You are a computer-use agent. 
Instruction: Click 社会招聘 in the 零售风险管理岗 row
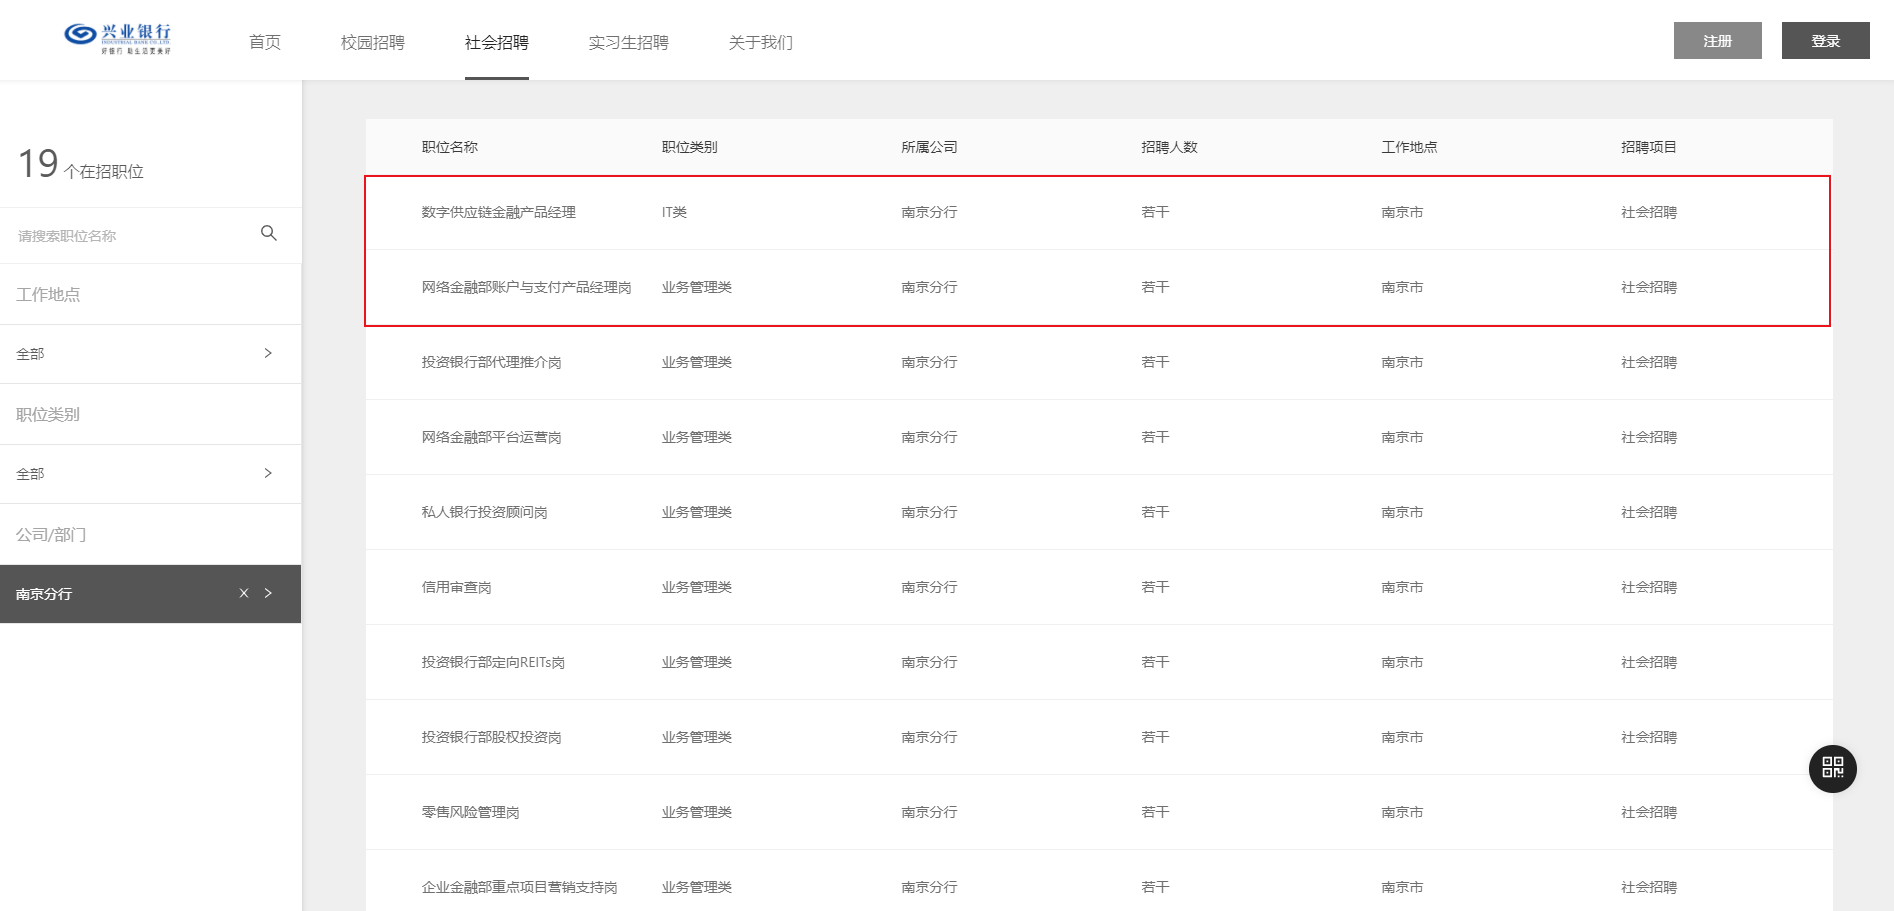pyautogui.click(x=1649, y=812)
